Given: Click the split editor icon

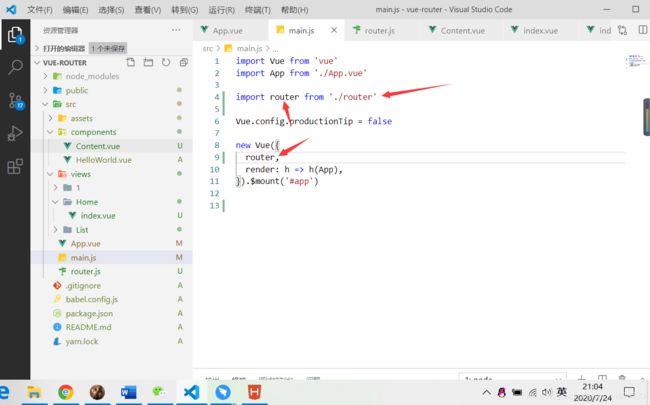Looking at the screenshot, I should tap(642, 30).
